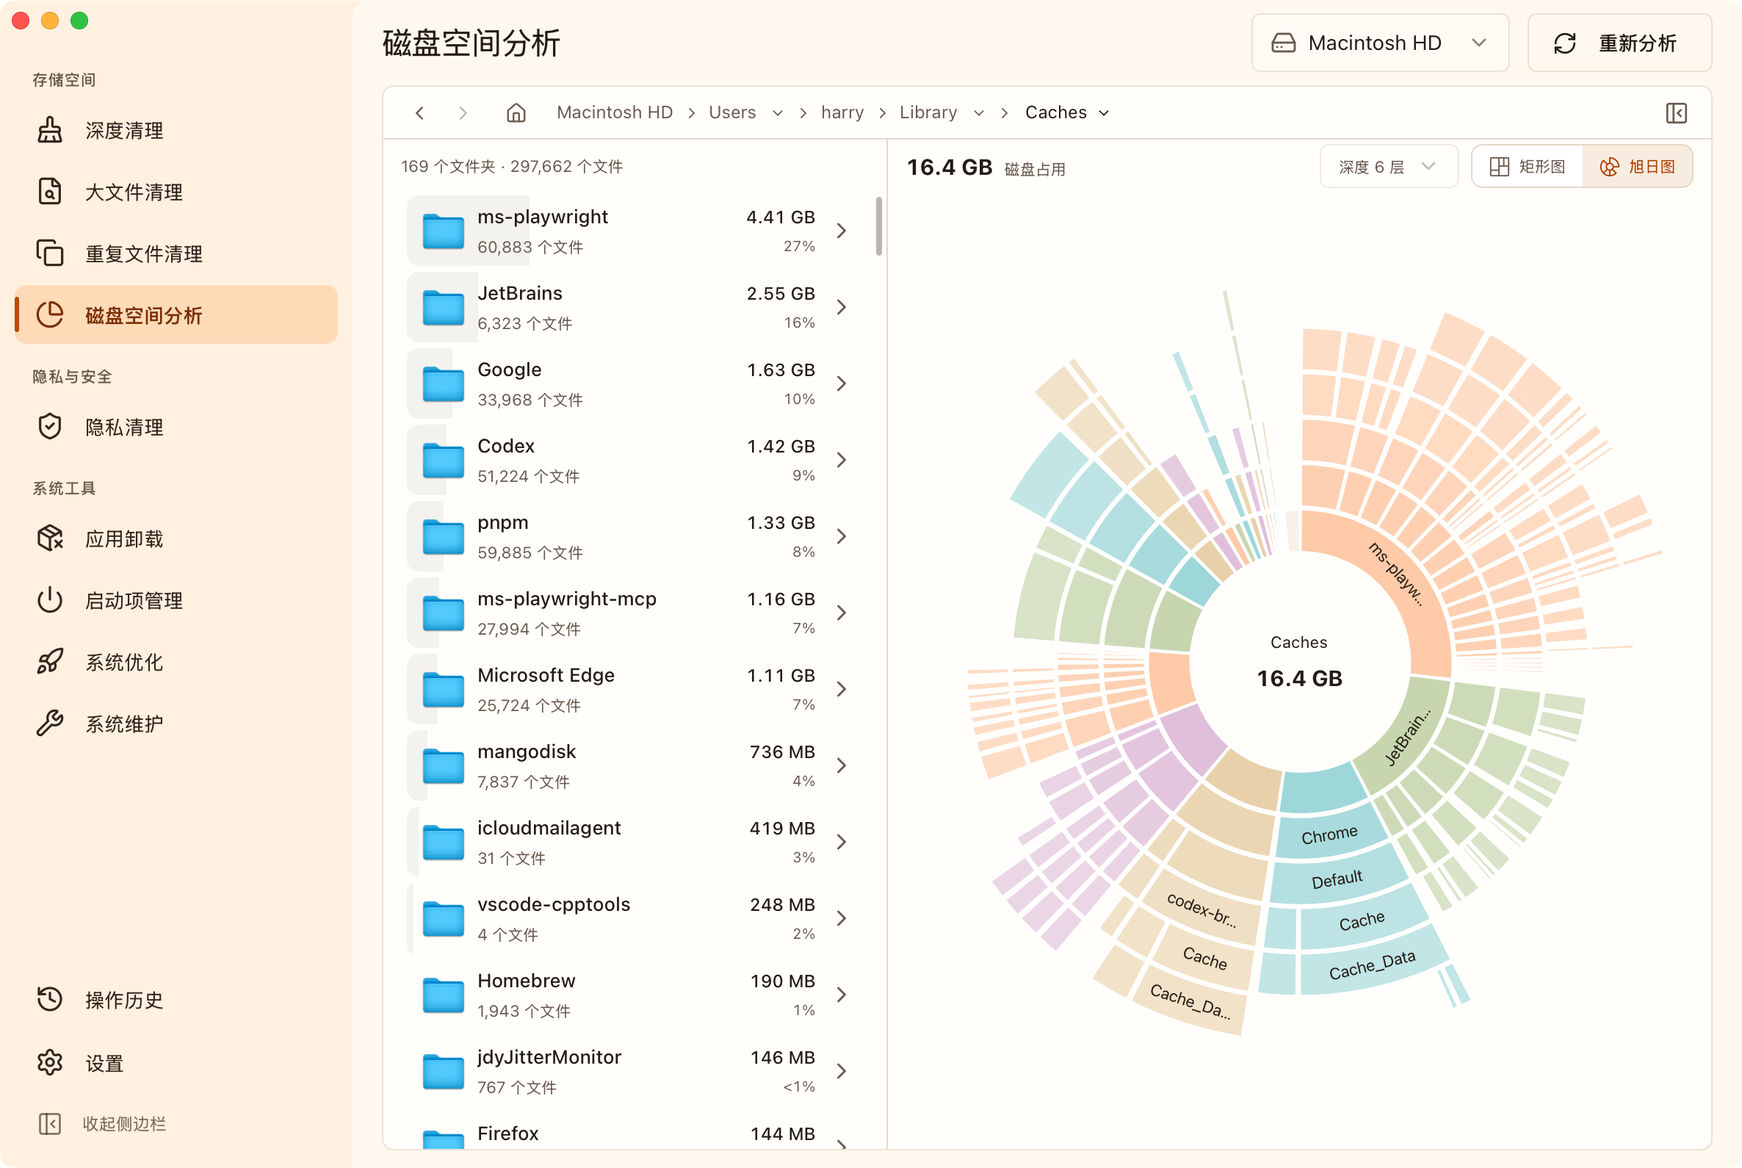Image resolution: width=1742 pixels, height=1168 pixels.
Task: Open 设置 settings
Action: (176, 1063)
